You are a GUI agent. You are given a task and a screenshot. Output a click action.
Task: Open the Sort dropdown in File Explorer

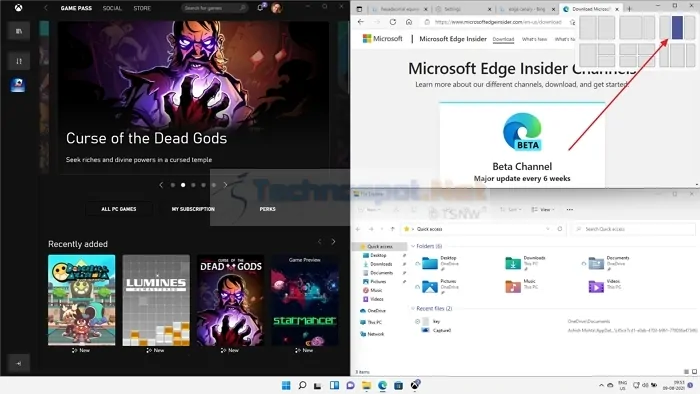coord(510,209)
